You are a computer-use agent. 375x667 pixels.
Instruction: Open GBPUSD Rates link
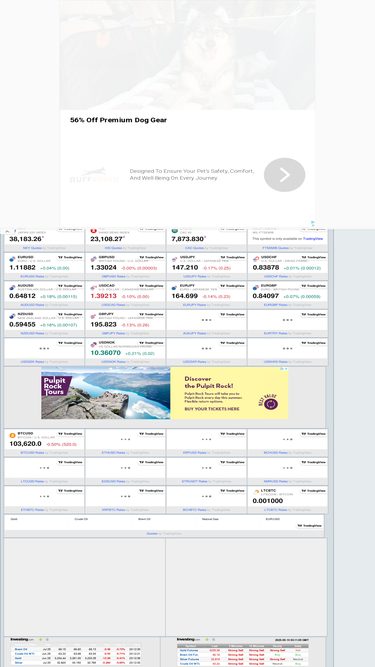point(114,276)
